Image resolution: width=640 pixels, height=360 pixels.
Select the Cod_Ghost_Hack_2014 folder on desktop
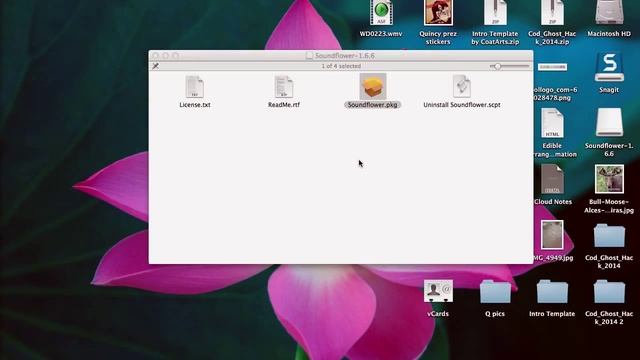[609, 236]
